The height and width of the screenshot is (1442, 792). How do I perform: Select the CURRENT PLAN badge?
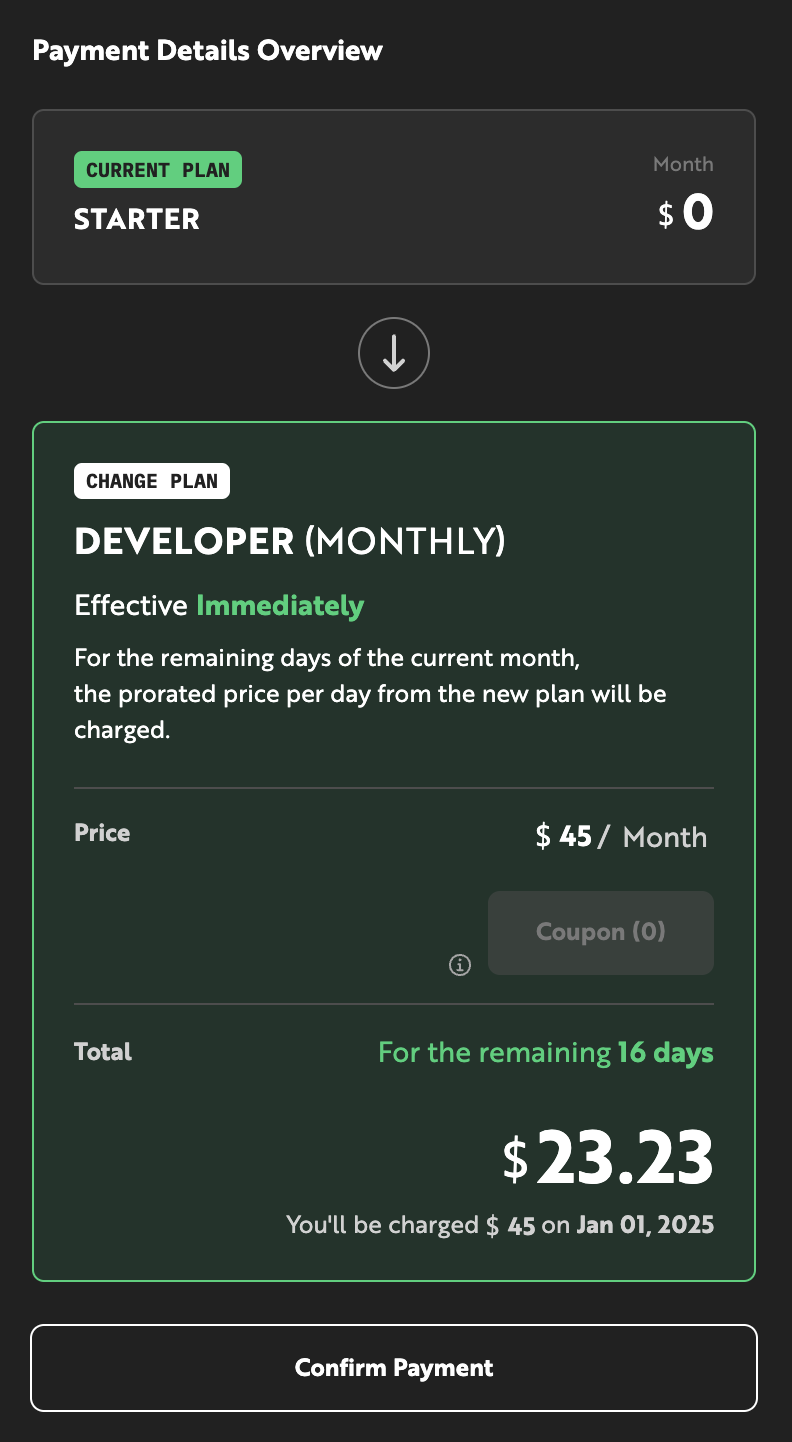click(x=157, y=169)
